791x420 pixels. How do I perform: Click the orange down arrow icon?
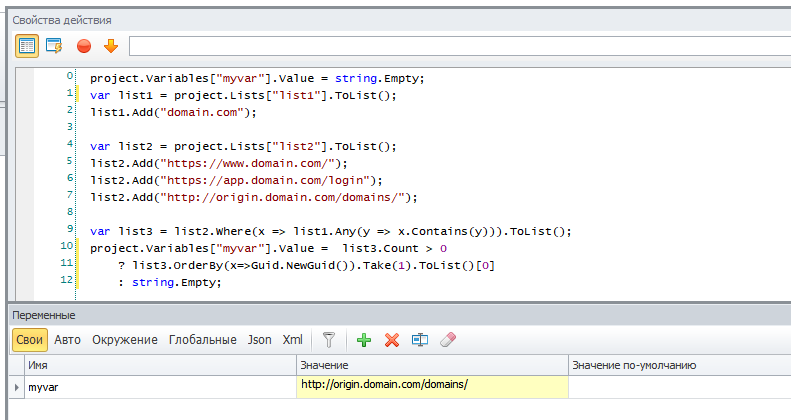[x=110, y=45]
